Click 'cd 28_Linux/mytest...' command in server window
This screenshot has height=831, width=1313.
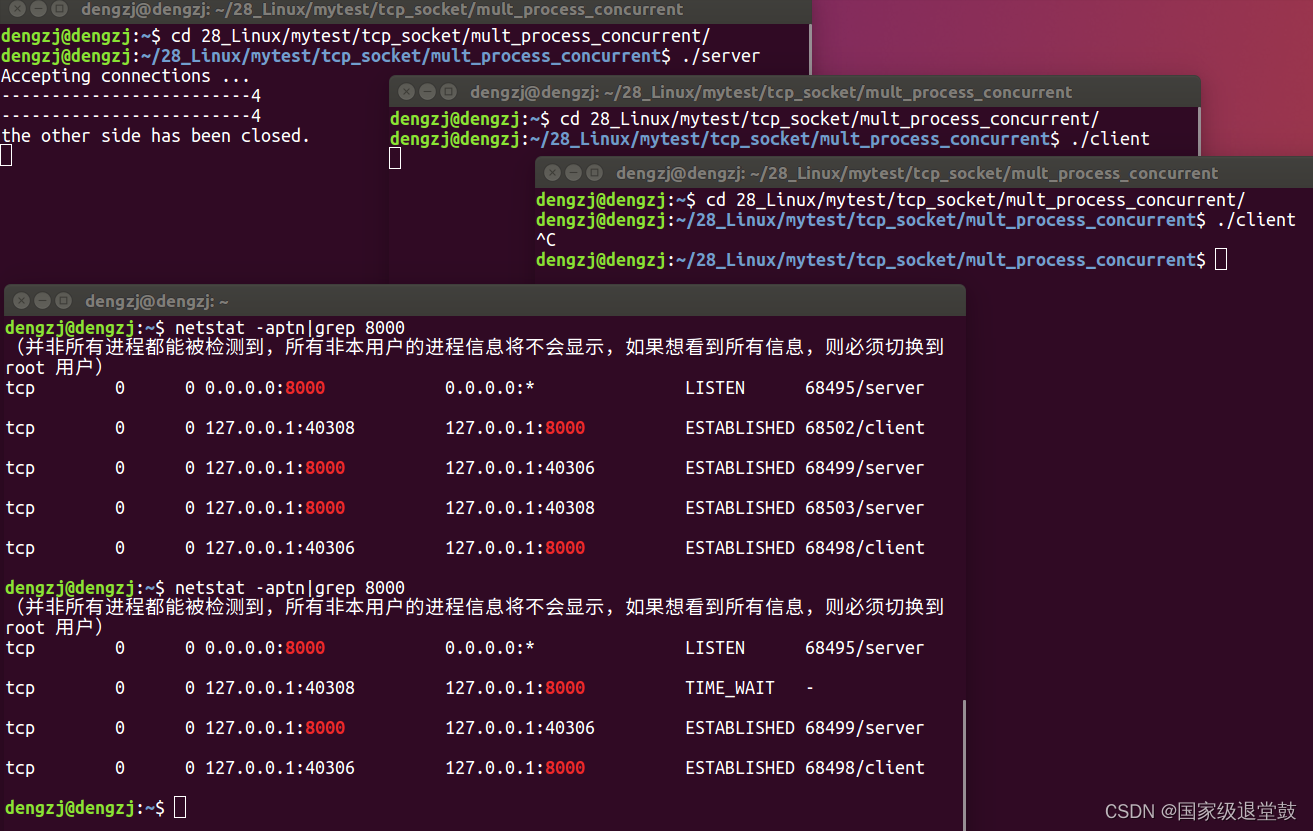click(x=441, y=36)
